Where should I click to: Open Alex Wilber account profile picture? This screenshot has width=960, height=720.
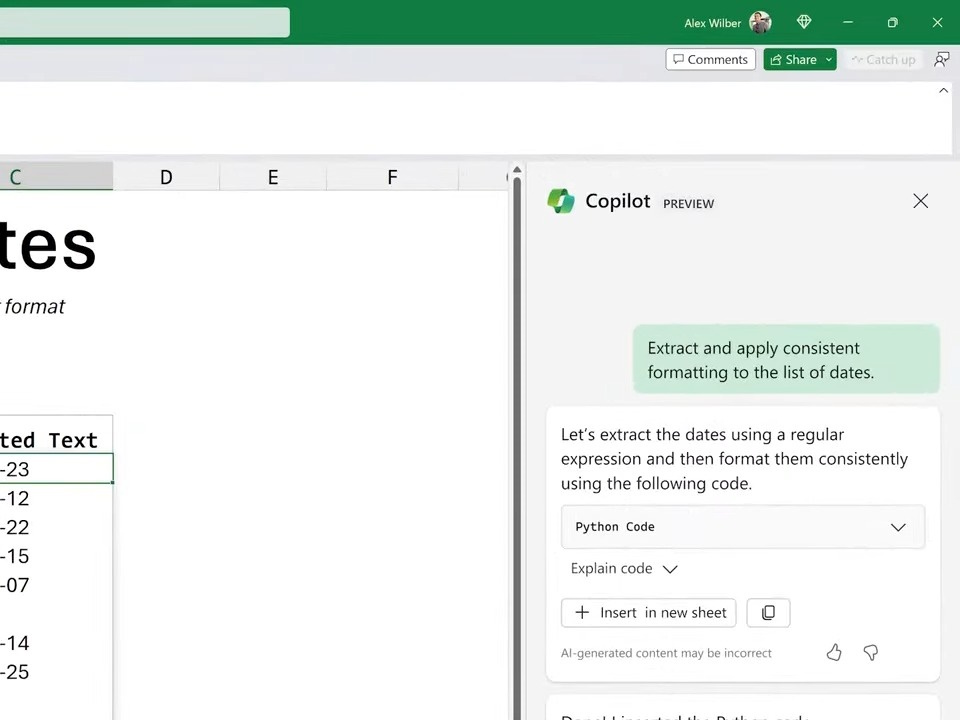click(760, 23)
